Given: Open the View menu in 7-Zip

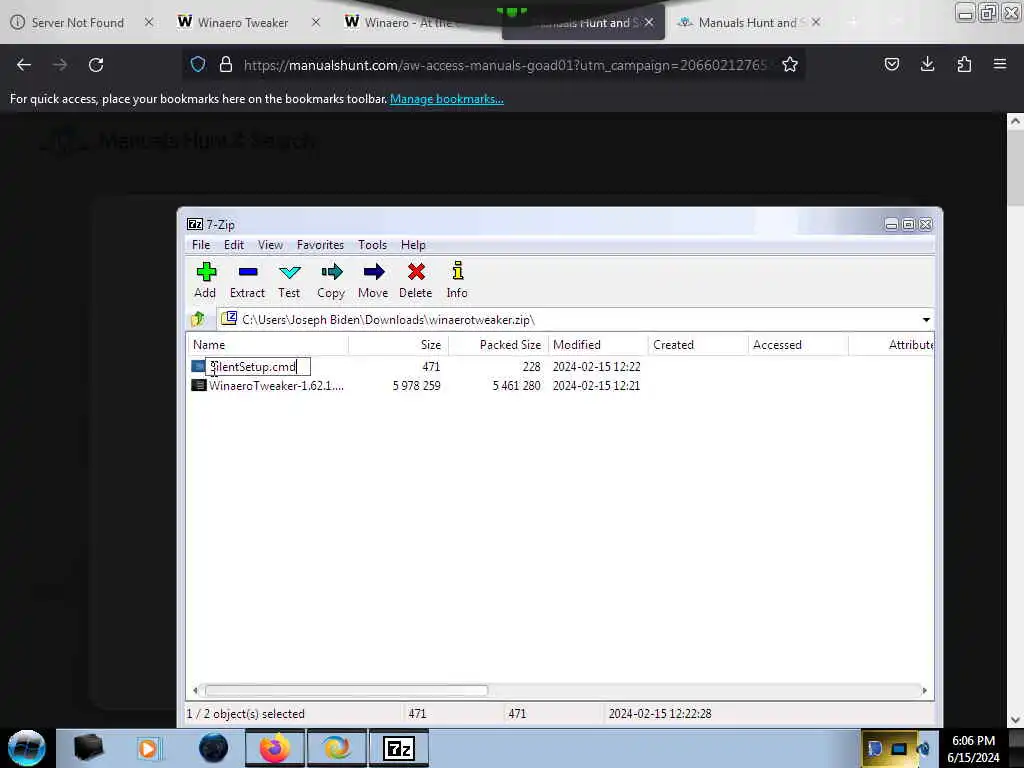Looking at the screenshot, I should (270, 245).
